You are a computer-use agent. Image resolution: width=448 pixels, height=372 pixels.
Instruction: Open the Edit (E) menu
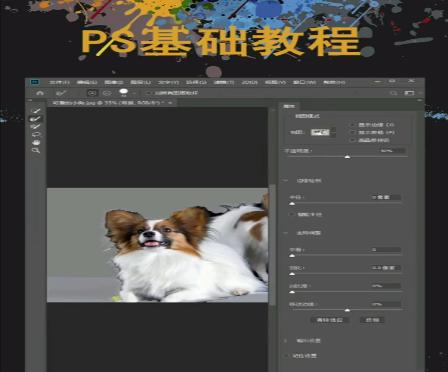coord(87,82)
